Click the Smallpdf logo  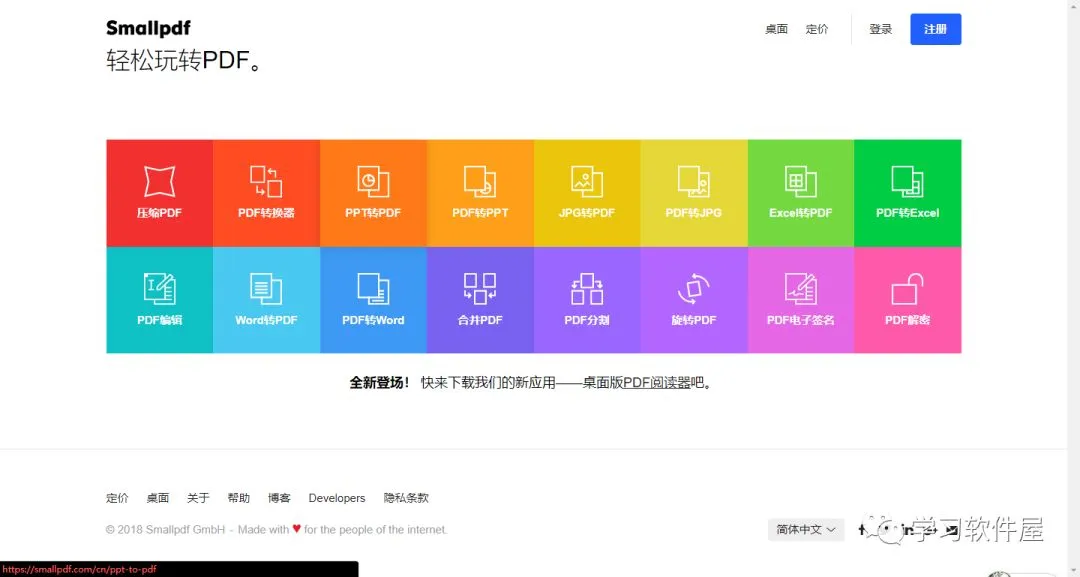click(x=148, y=28)
